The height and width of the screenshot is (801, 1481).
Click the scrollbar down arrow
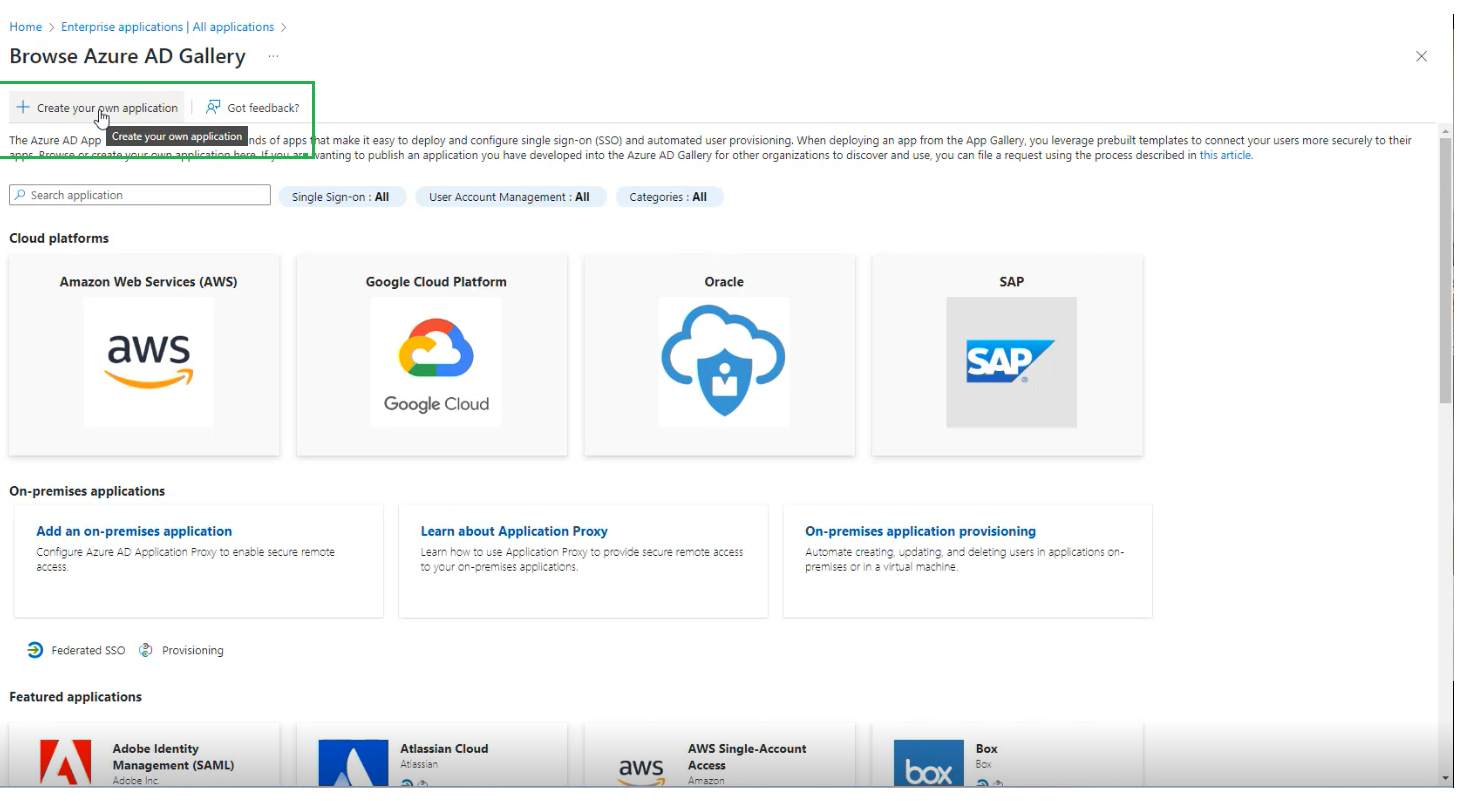click(1445, 778)
